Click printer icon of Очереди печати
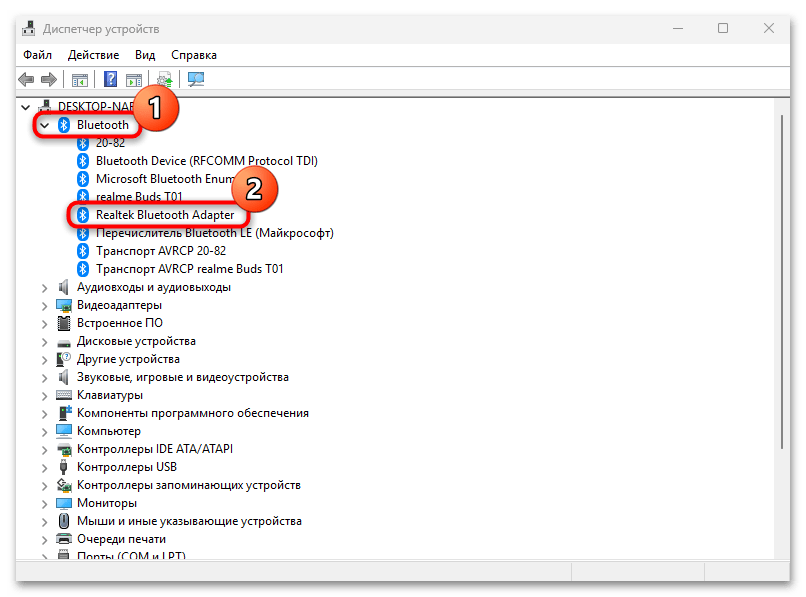The image size is (806, 597). (64, 539)
